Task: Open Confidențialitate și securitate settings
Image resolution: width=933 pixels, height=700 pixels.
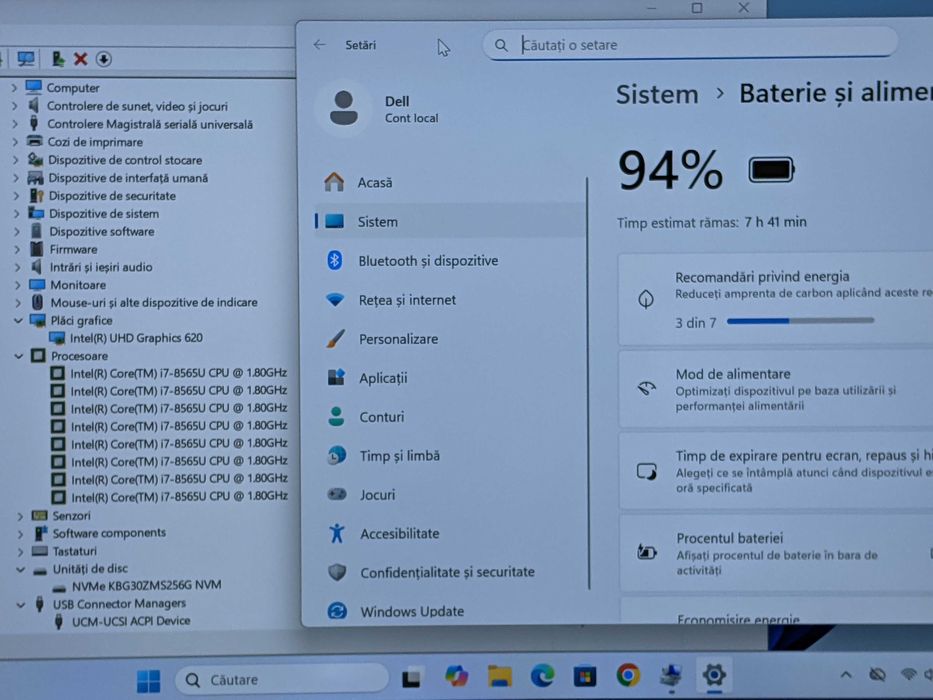Action: pyautogui.click(x=449, y=572)
